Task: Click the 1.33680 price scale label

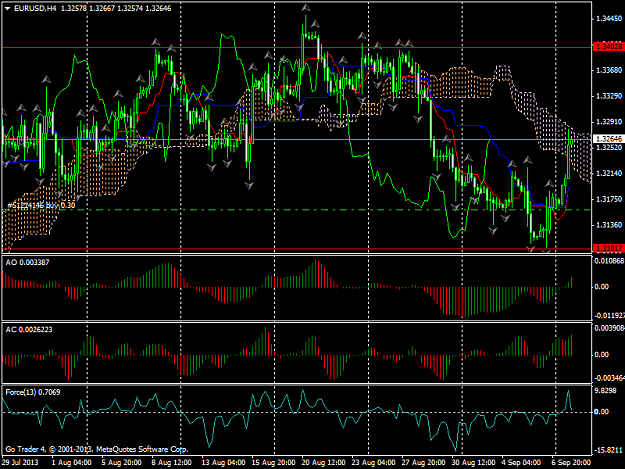Action: pos(609,70)
